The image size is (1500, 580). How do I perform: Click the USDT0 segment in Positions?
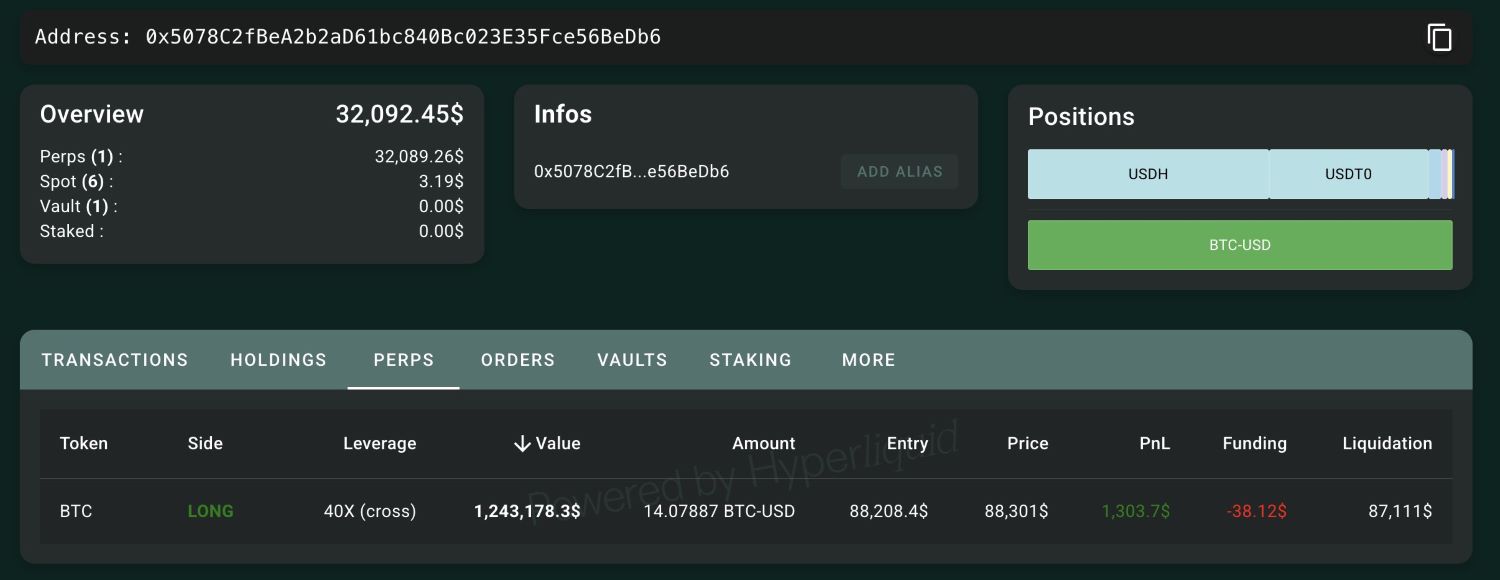[x=1350, y=174]
